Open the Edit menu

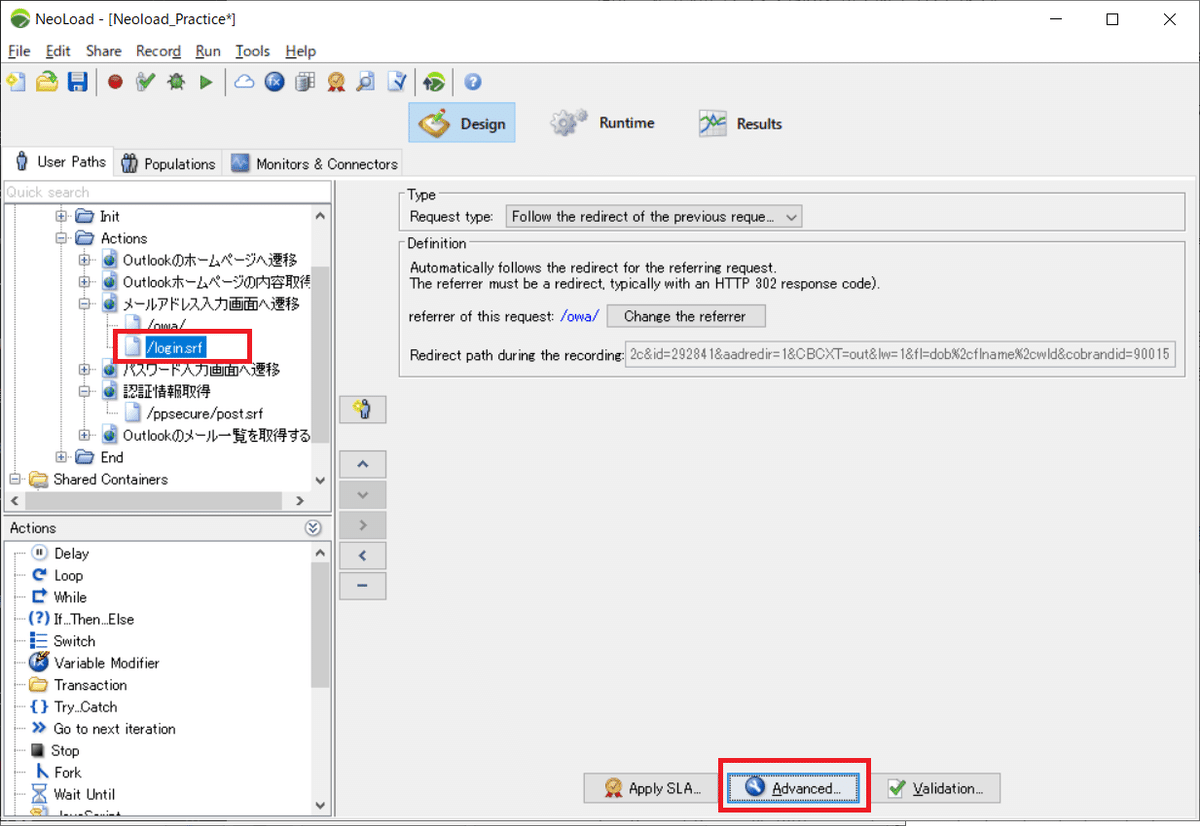coord(58,51)
